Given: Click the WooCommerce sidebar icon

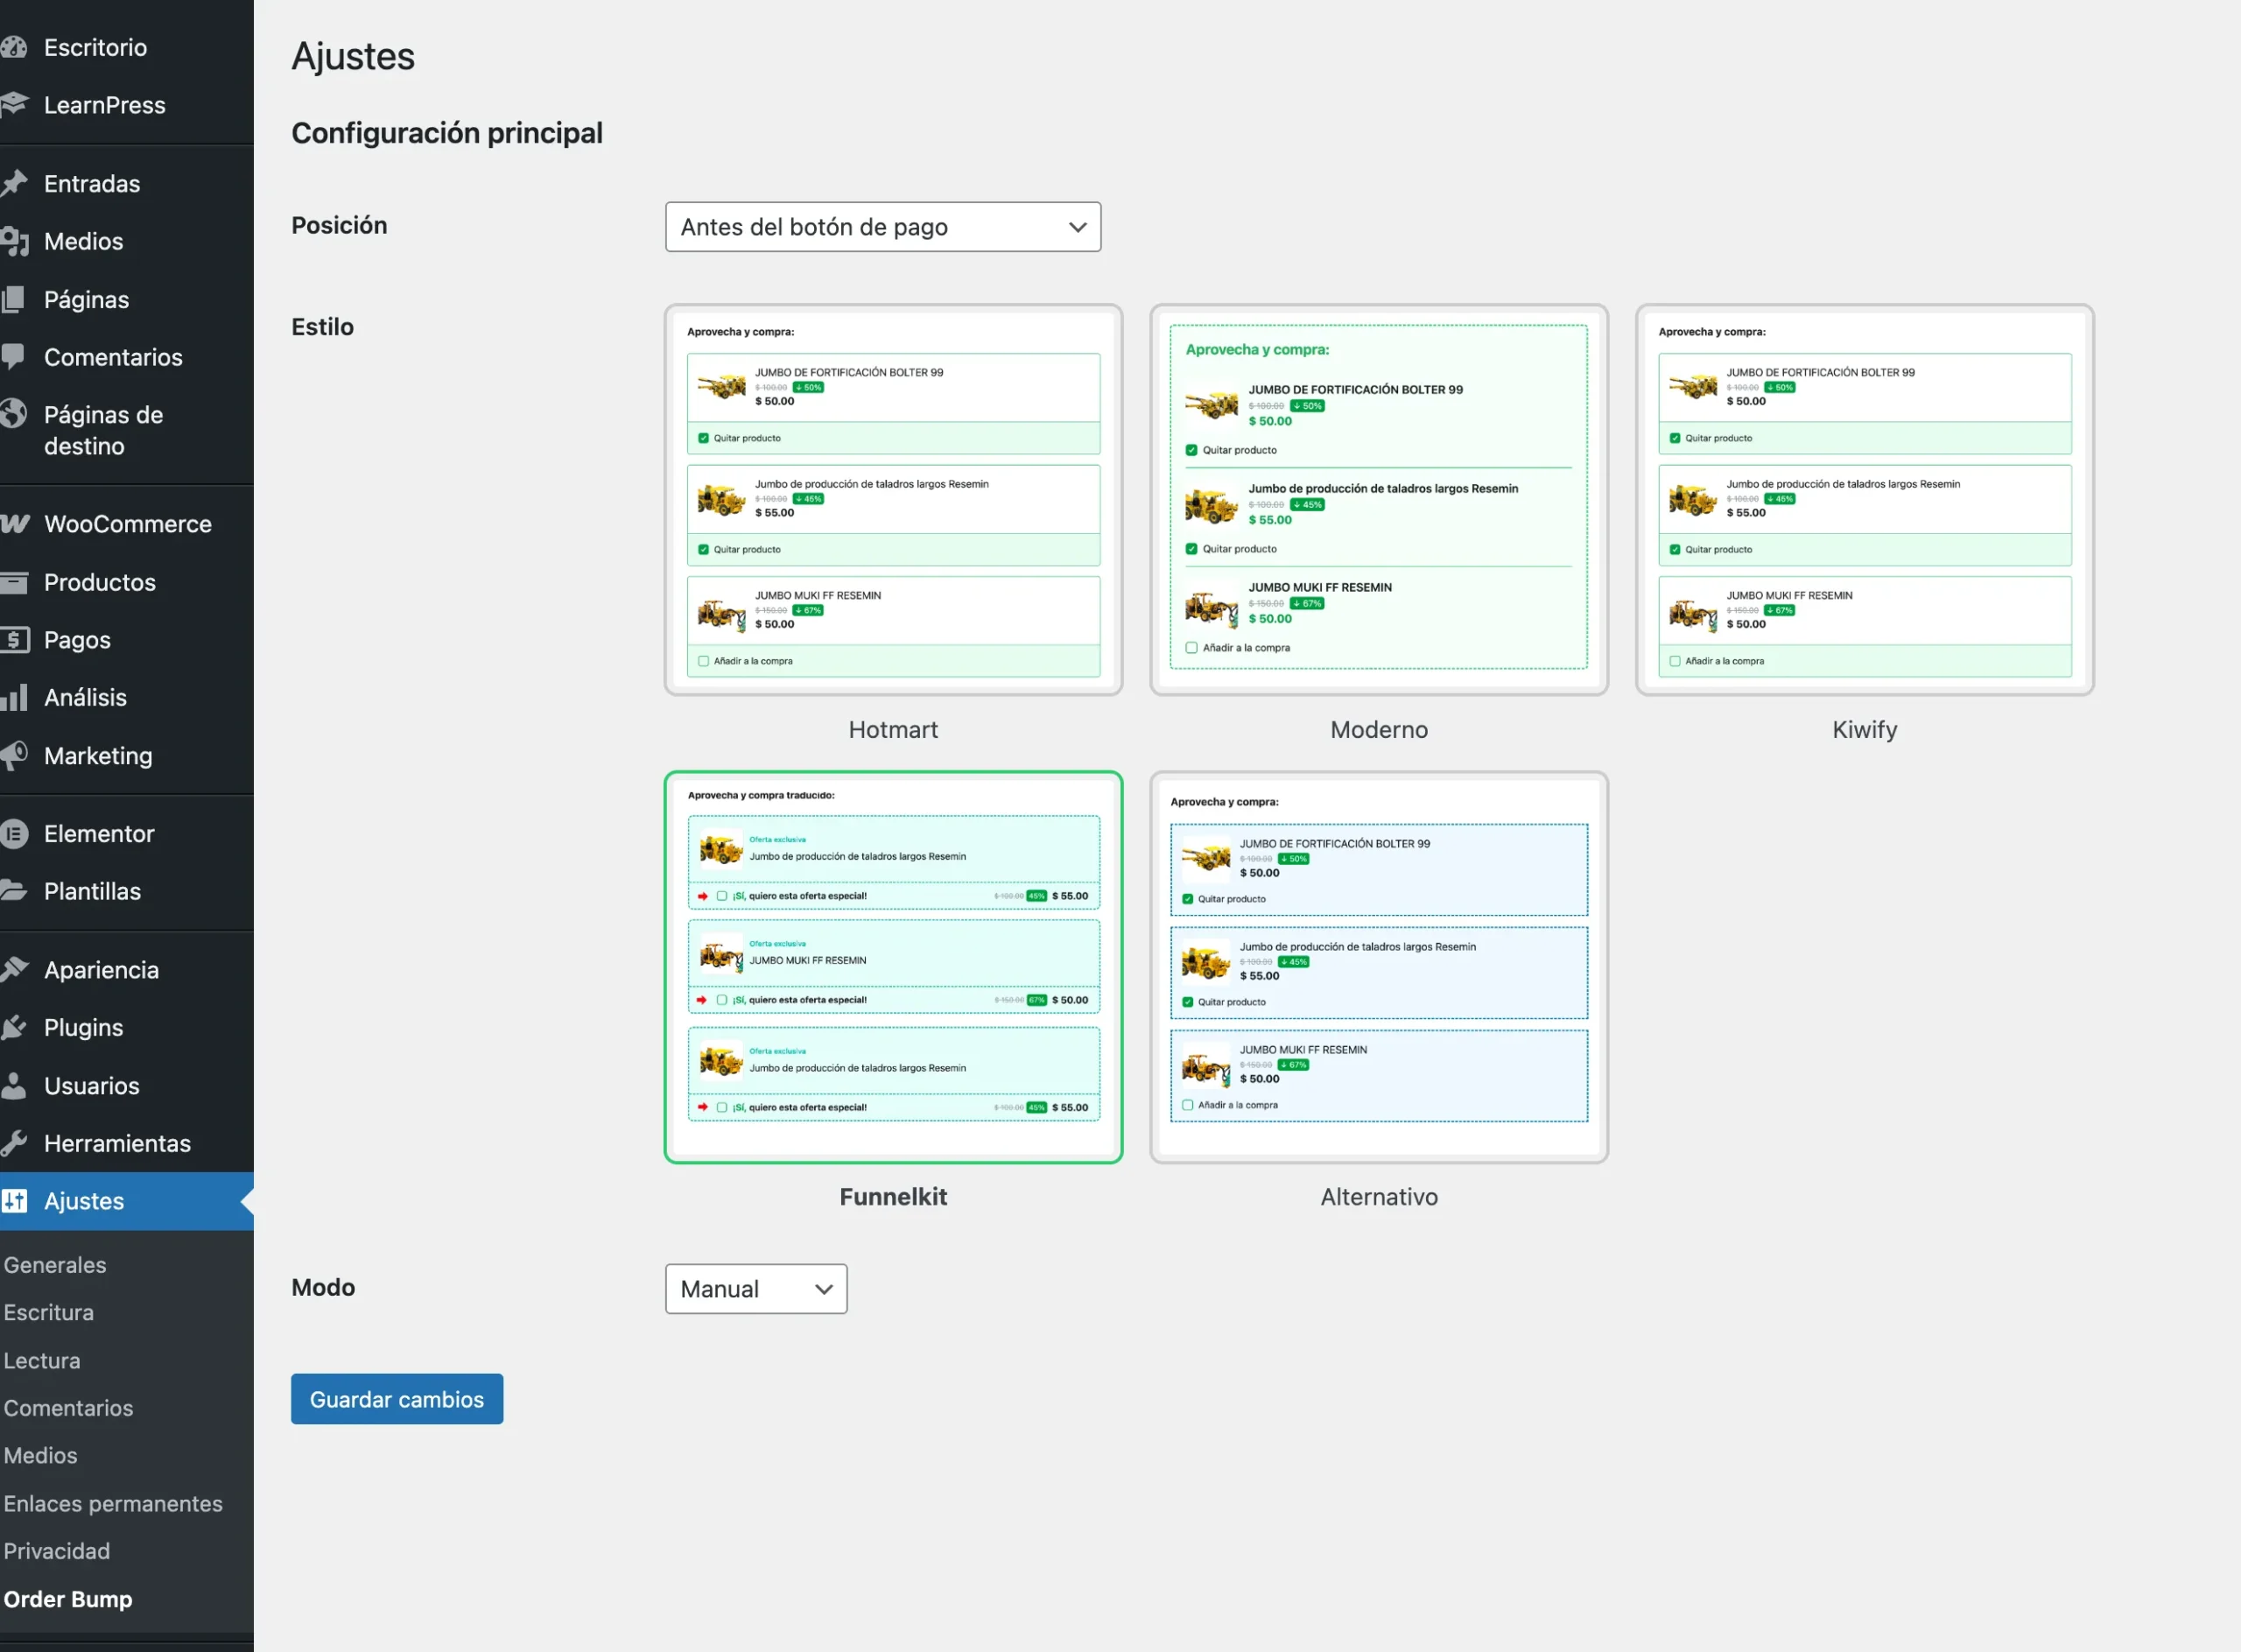Looking at the screenshot, I should (14, 524).
